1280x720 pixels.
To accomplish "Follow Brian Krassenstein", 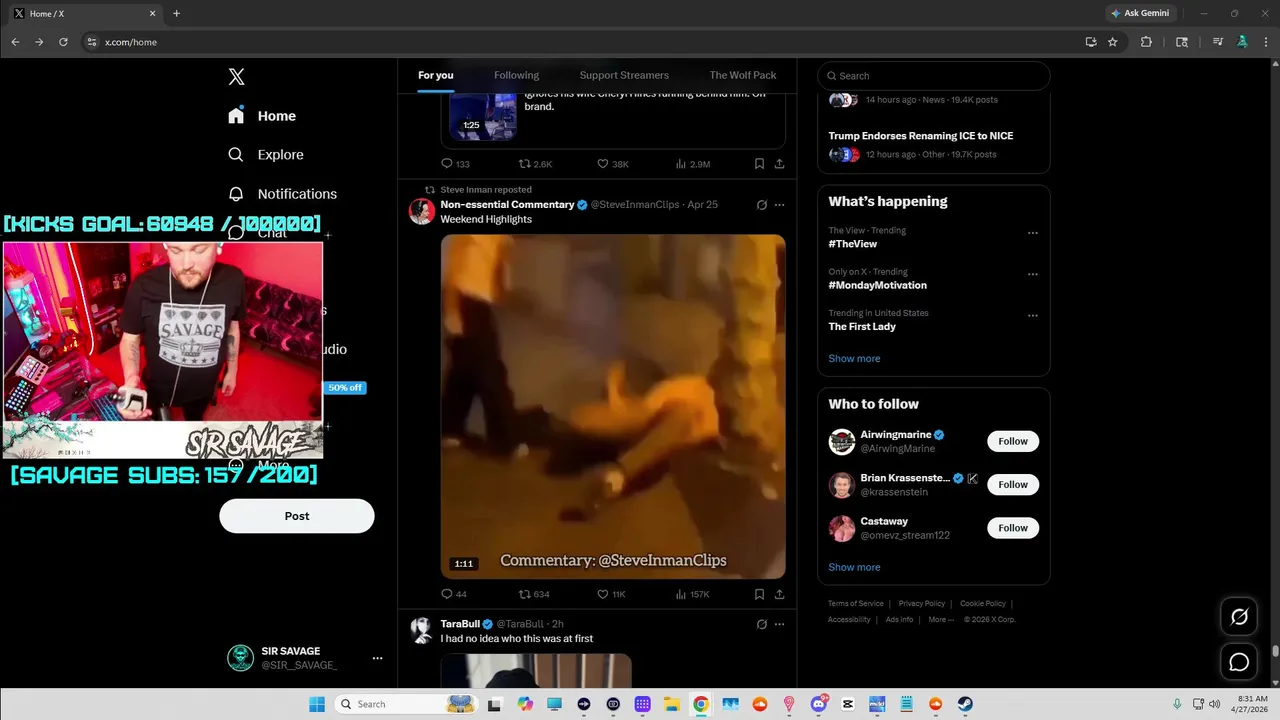I will 1013,484.
